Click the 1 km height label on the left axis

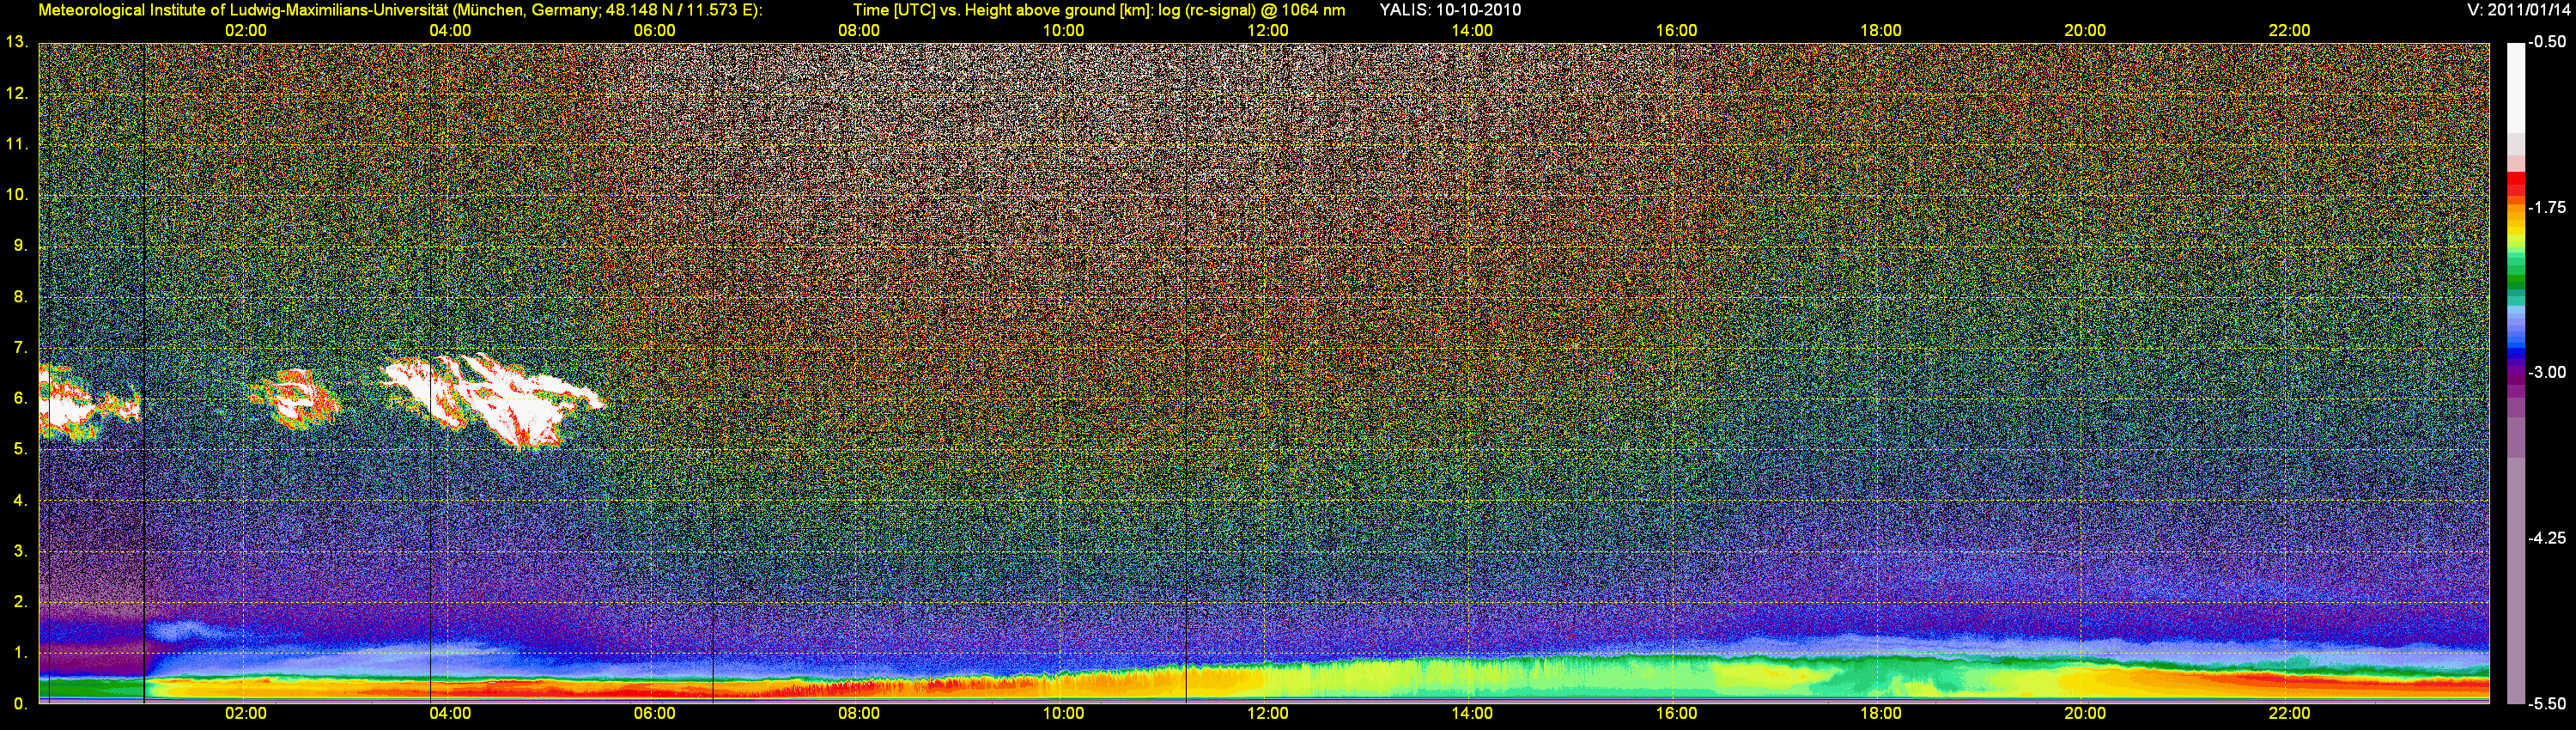pos(19,652)
